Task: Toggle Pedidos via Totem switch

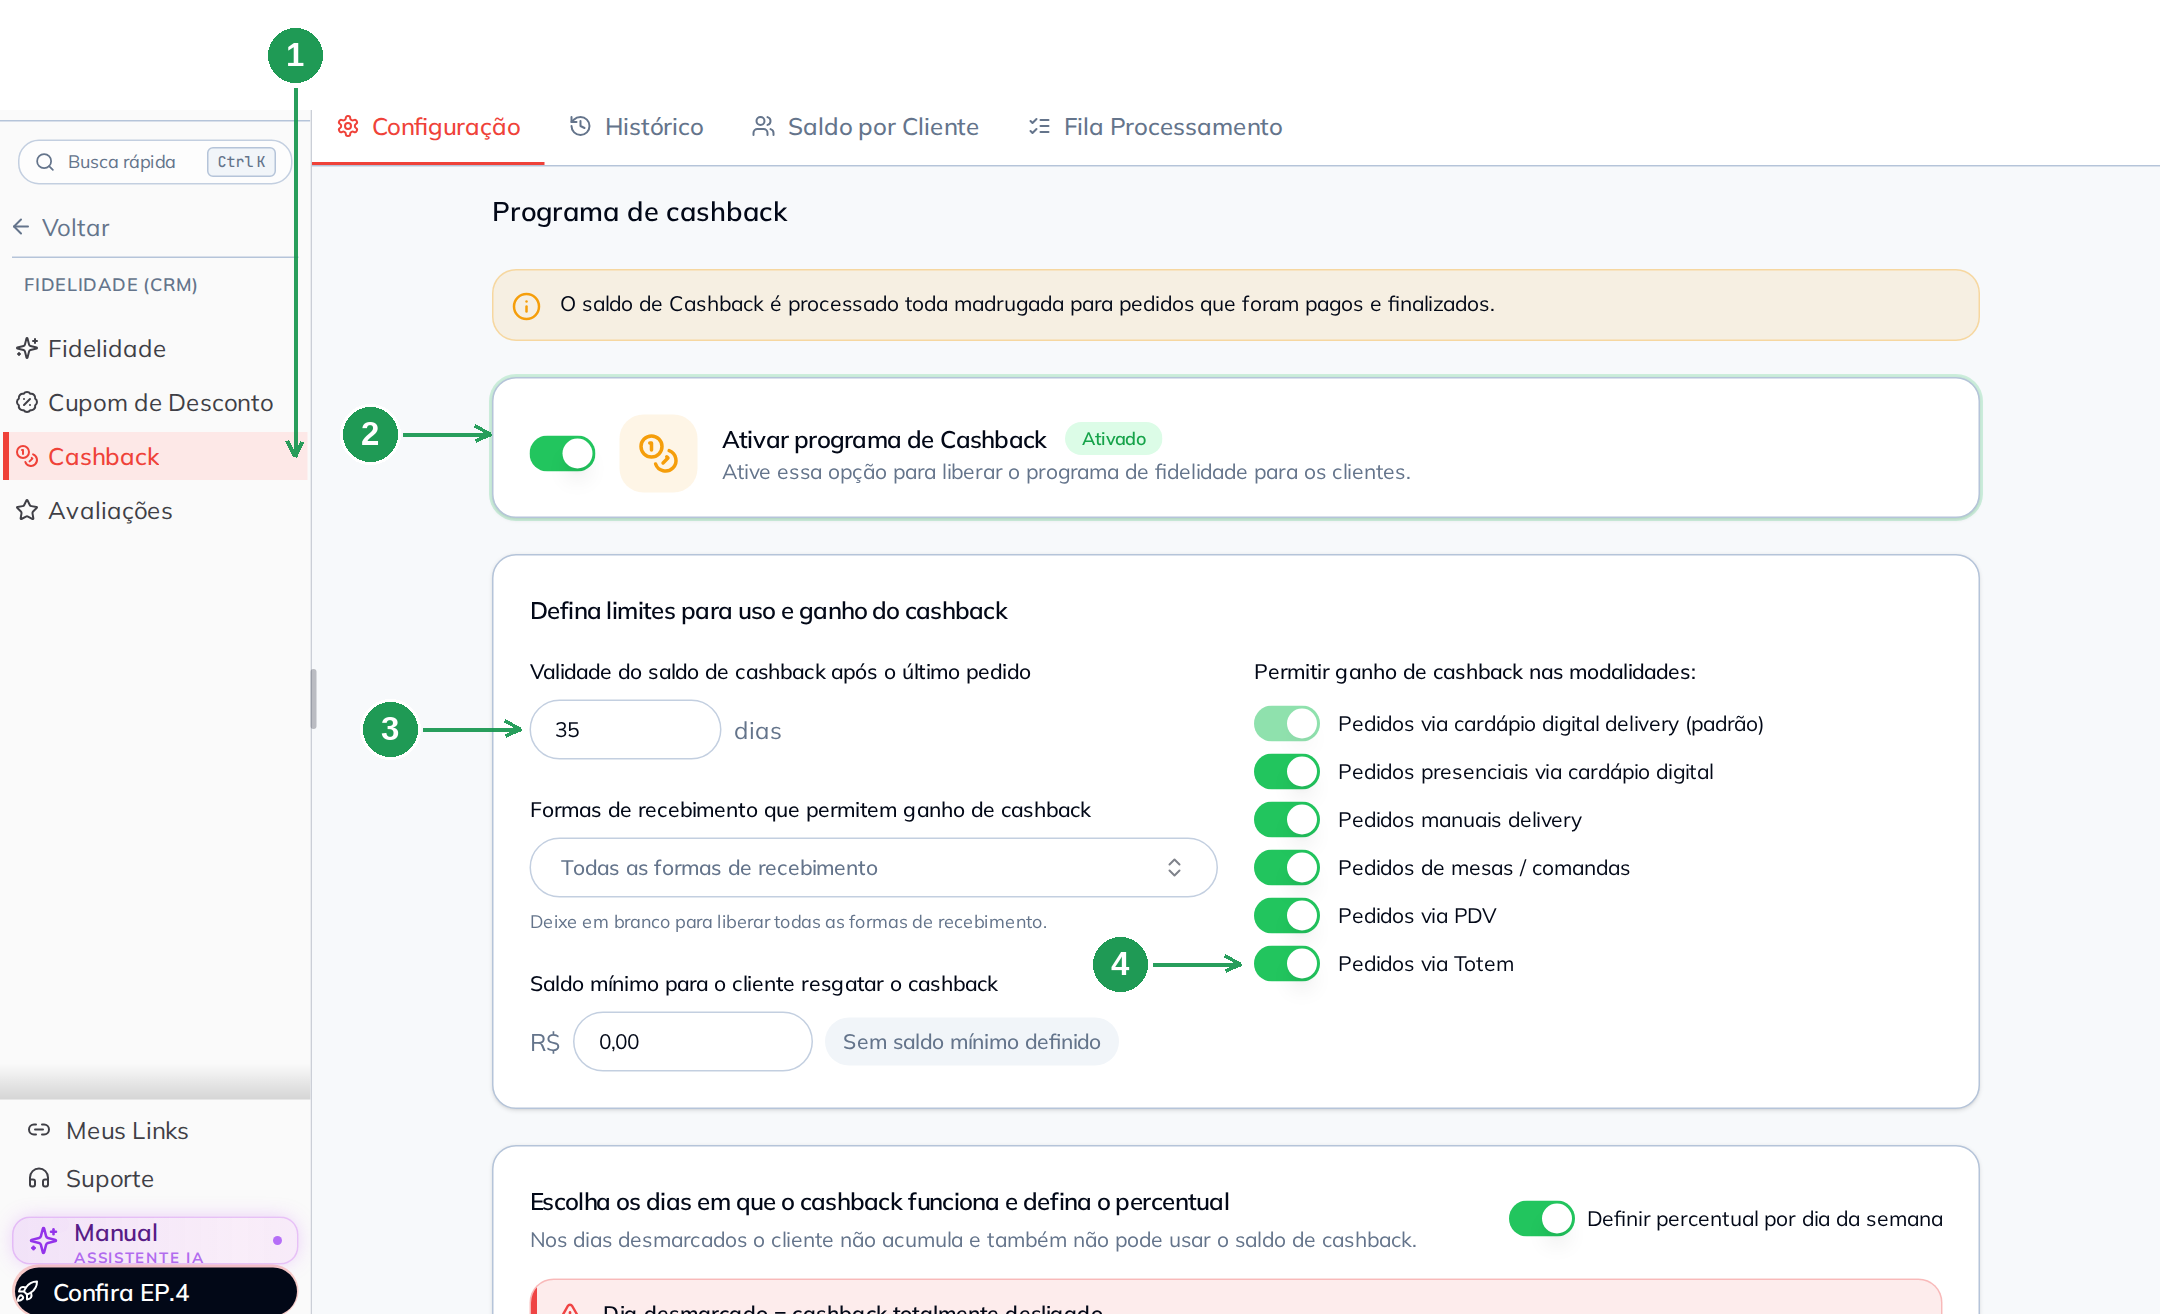Action: click(x=1287, y=963)
